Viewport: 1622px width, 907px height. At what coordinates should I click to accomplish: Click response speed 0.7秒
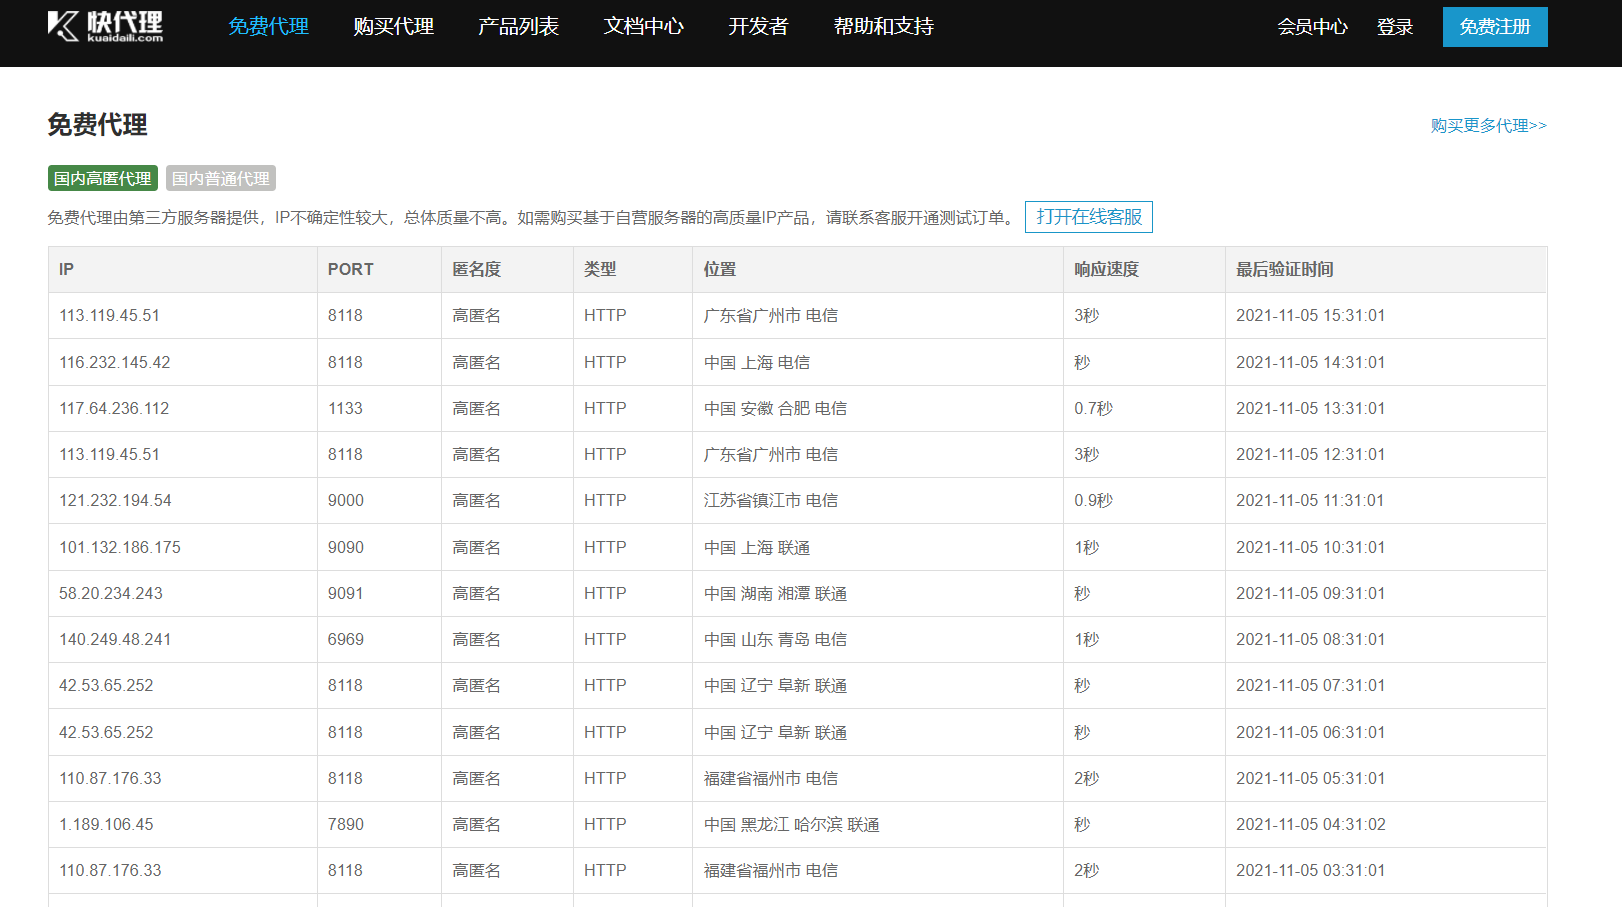(1093, 408)
